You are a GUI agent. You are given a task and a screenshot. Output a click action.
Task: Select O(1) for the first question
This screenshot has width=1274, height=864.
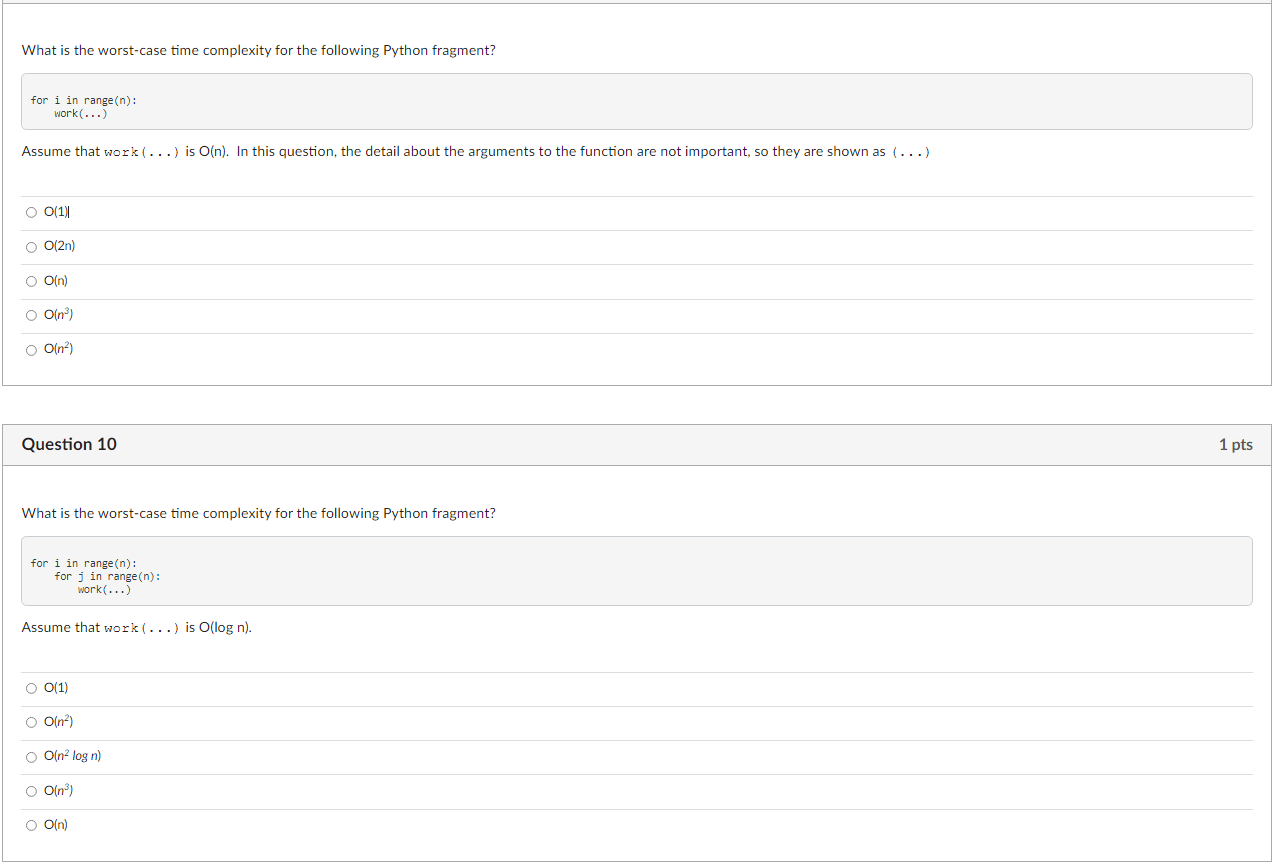31,212
